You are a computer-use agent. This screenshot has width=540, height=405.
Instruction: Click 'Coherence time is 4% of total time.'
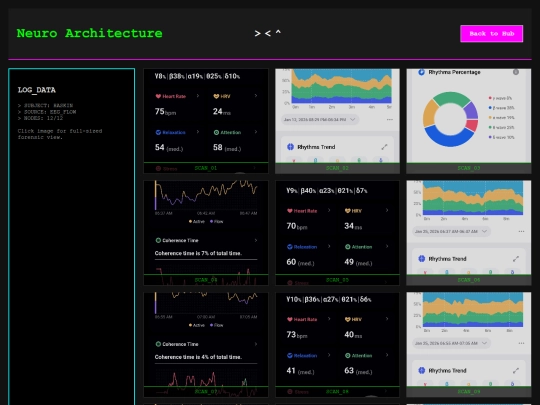[x=198, y=357]
